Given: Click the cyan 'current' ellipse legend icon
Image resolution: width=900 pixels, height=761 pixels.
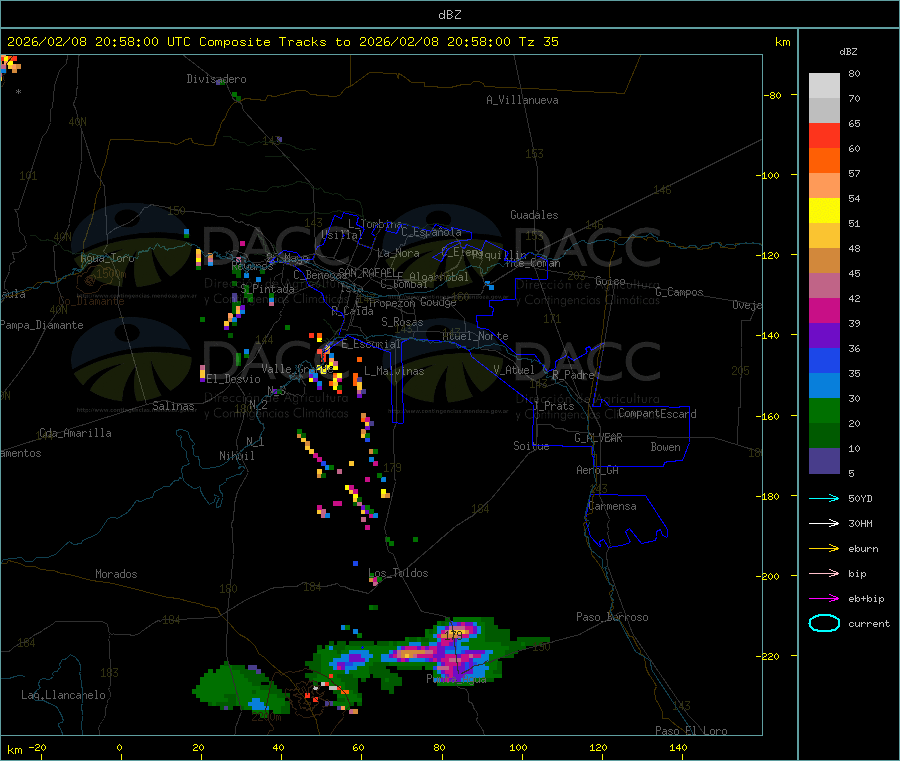Looking at the screenshot, I should (x=824, y=623).
